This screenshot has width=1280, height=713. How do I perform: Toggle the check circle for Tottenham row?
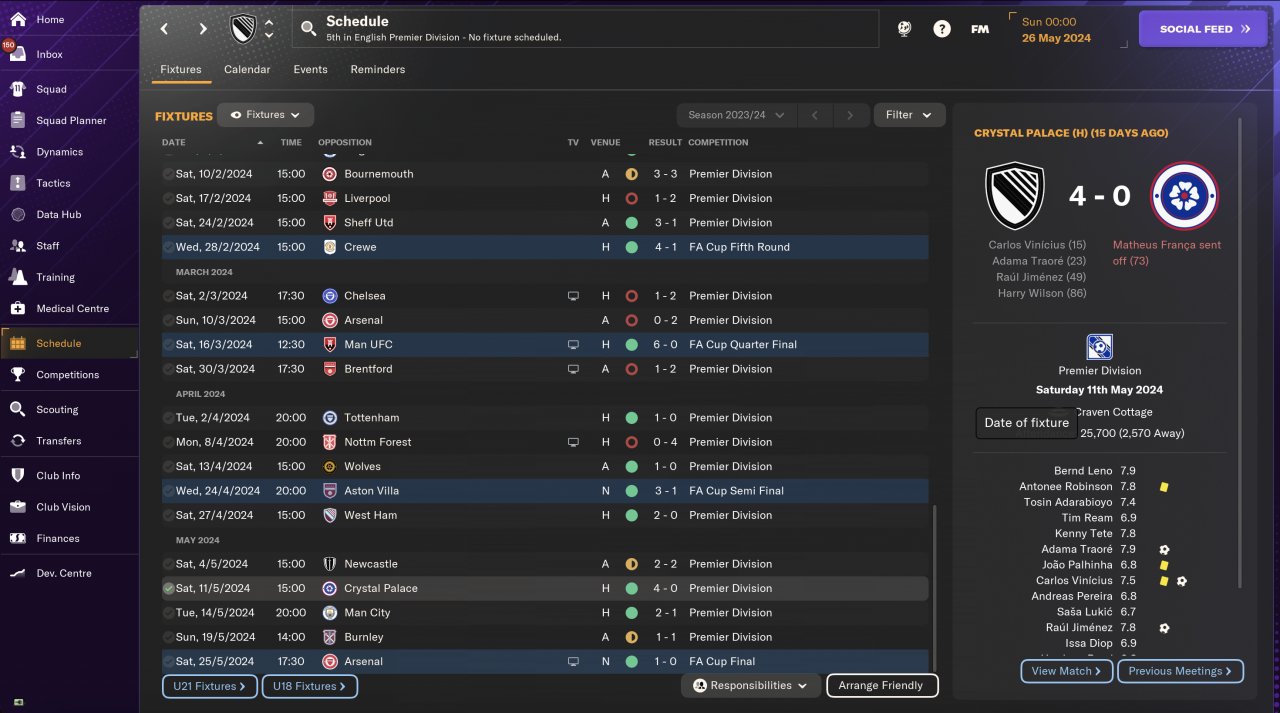click(168, 418)
